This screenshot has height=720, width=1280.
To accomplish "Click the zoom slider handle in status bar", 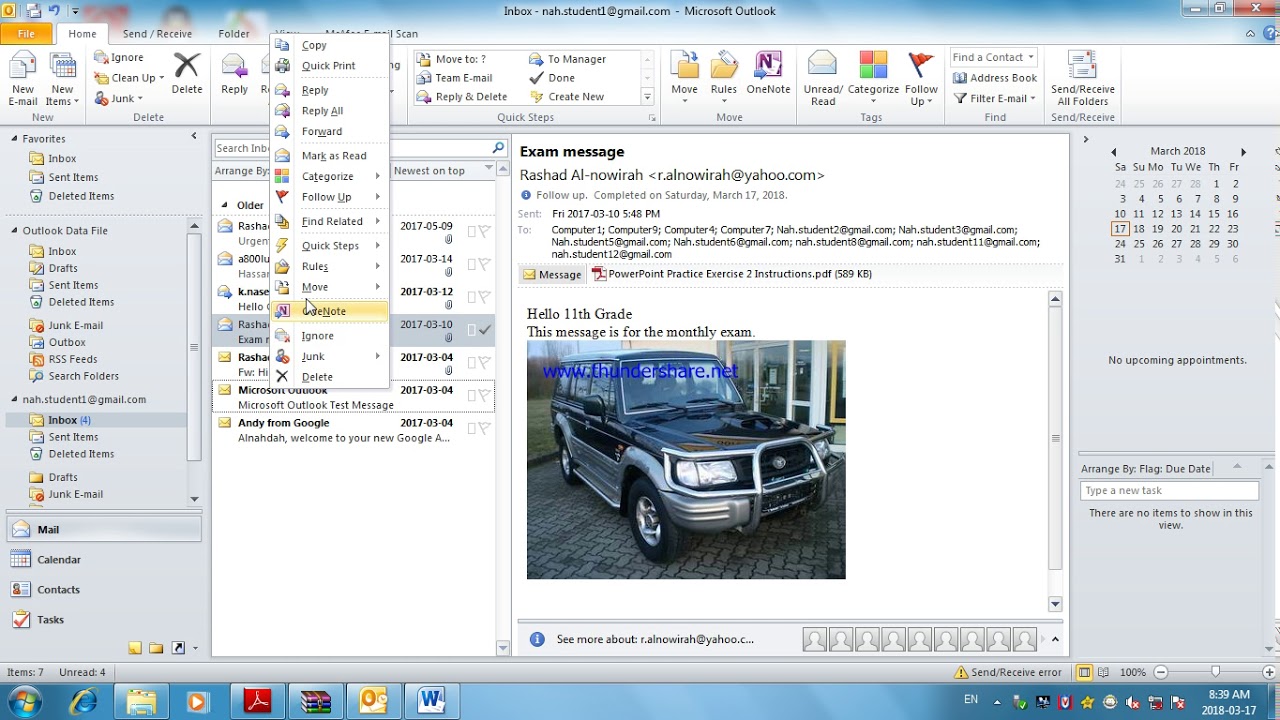I will click(1215, 672).
